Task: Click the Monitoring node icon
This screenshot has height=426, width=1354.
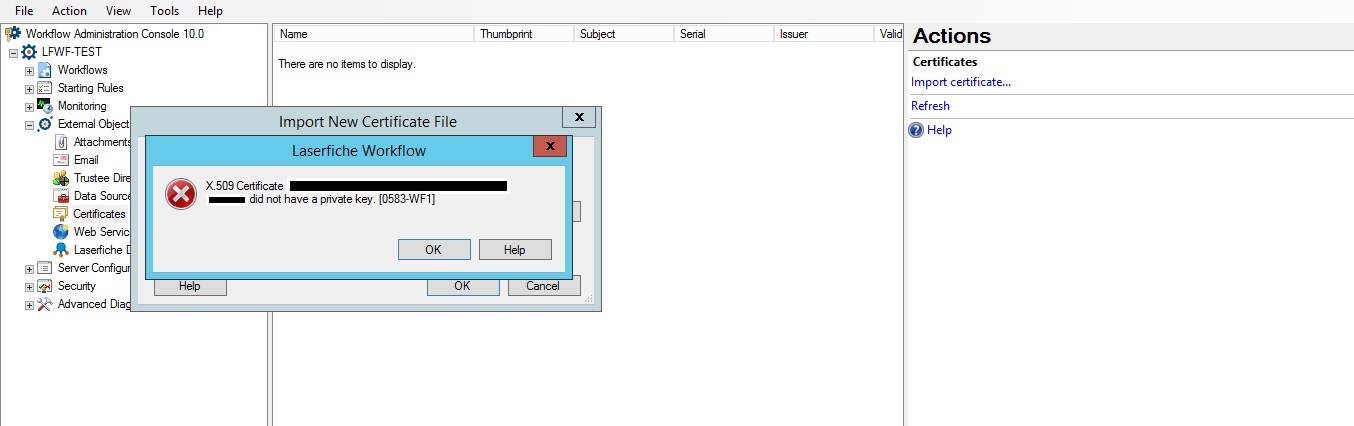Action: click(x=45, y=106)
